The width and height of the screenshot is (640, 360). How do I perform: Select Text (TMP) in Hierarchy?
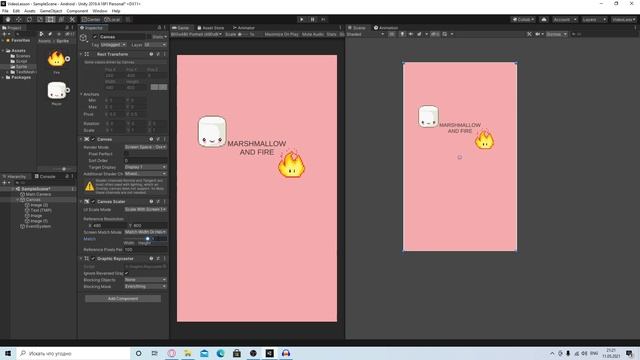click(38, 210)
